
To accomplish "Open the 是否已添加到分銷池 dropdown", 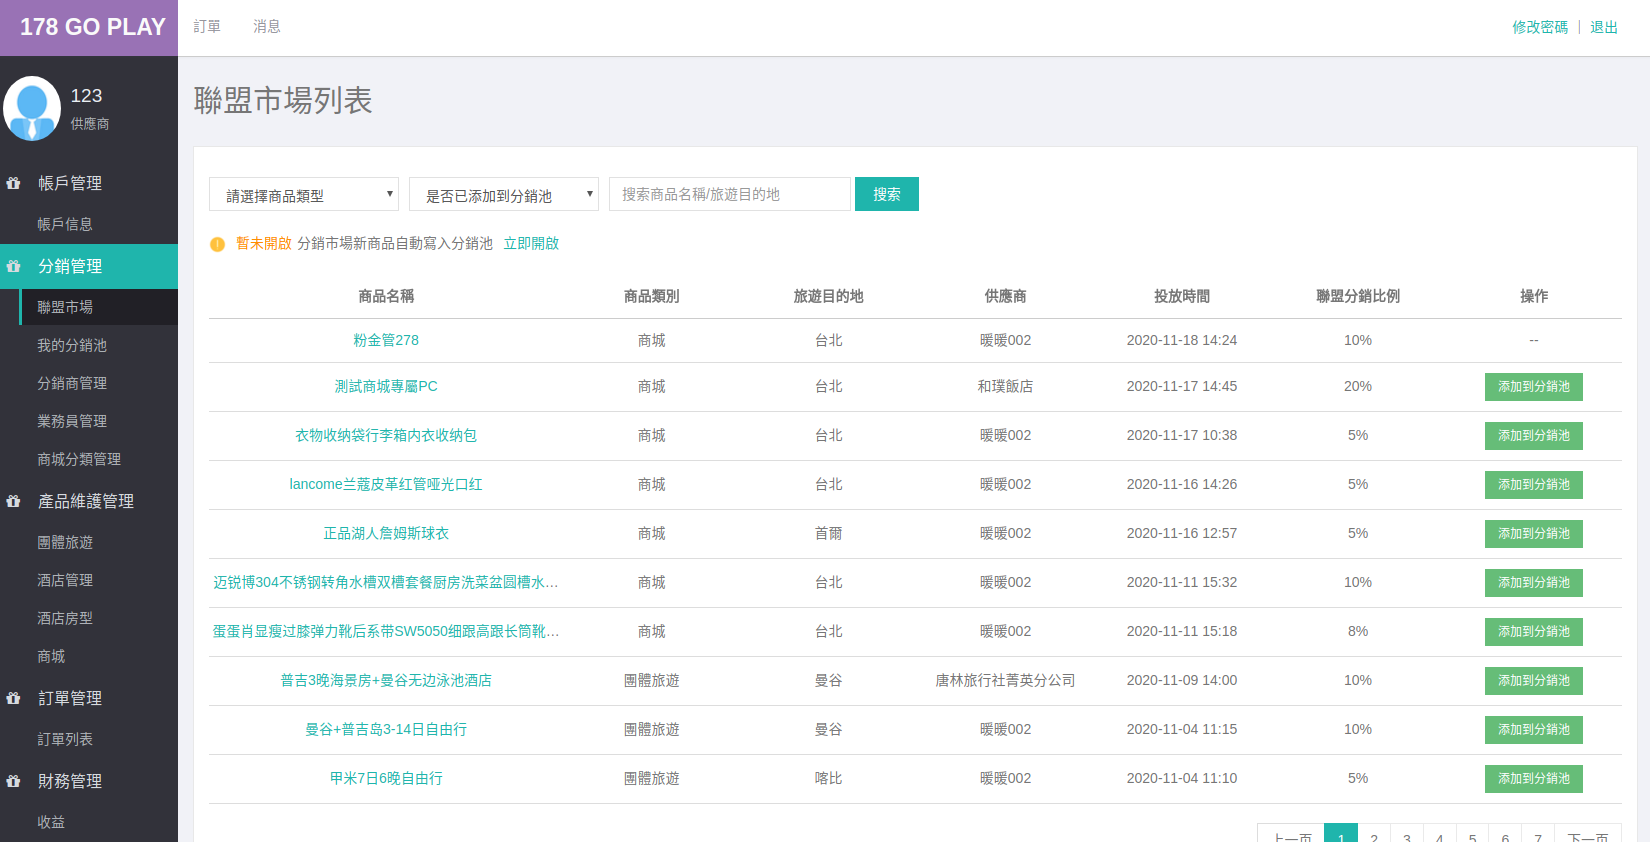I will (504, 194).
